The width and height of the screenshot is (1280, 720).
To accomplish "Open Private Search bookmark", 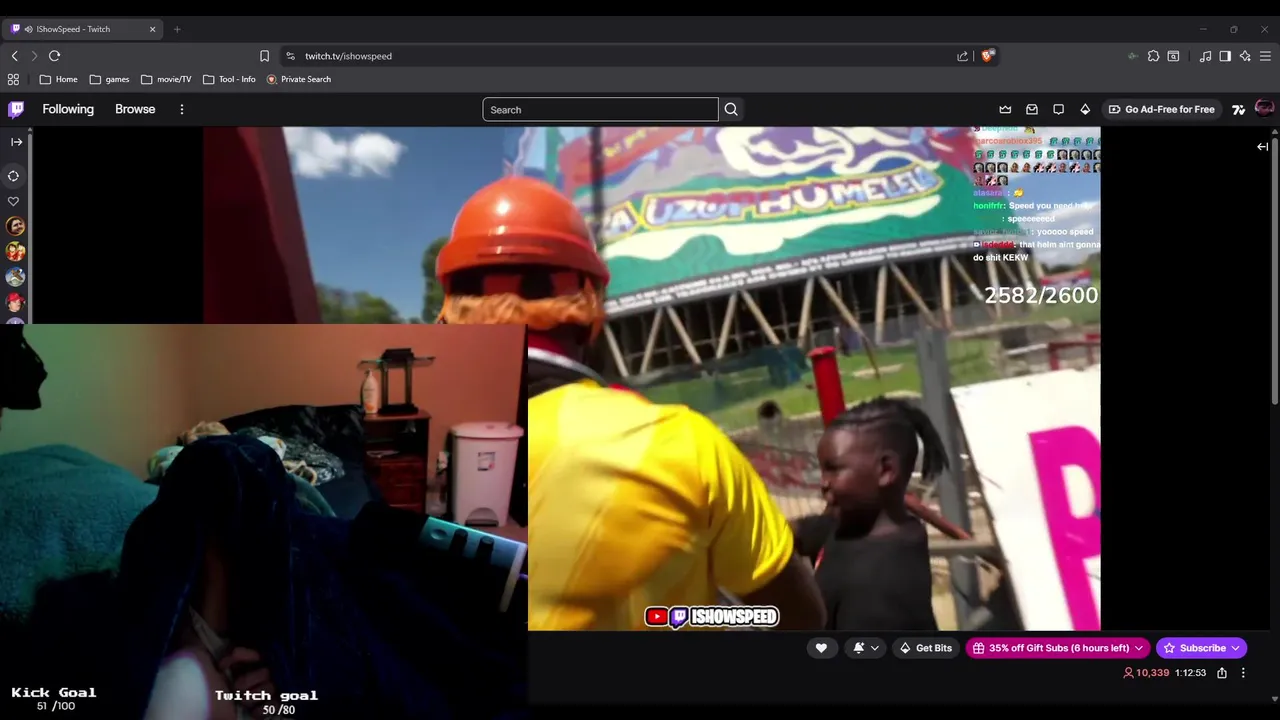I will point(299,79).
